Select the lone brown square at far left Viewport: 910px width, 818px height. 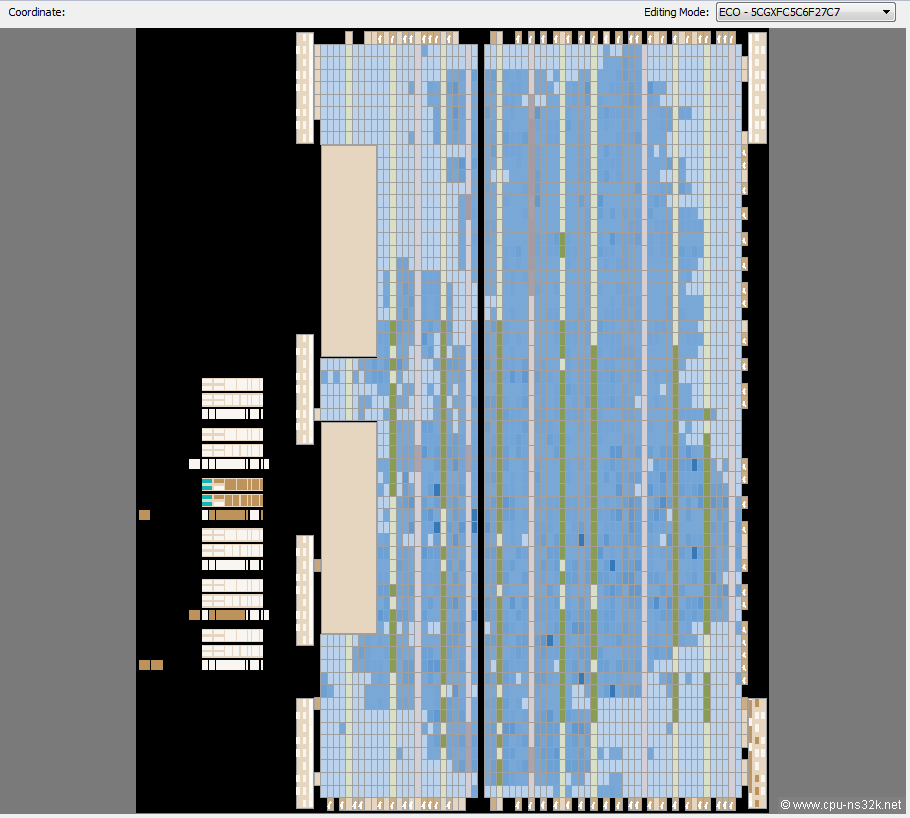click(144, 515)
